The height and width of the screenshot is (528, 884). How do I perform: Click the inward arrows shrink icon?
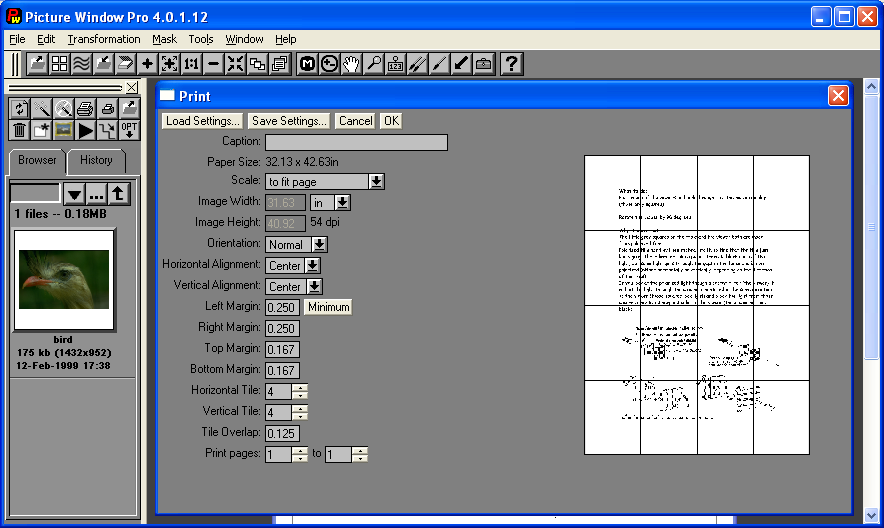(x=235, y=64)
